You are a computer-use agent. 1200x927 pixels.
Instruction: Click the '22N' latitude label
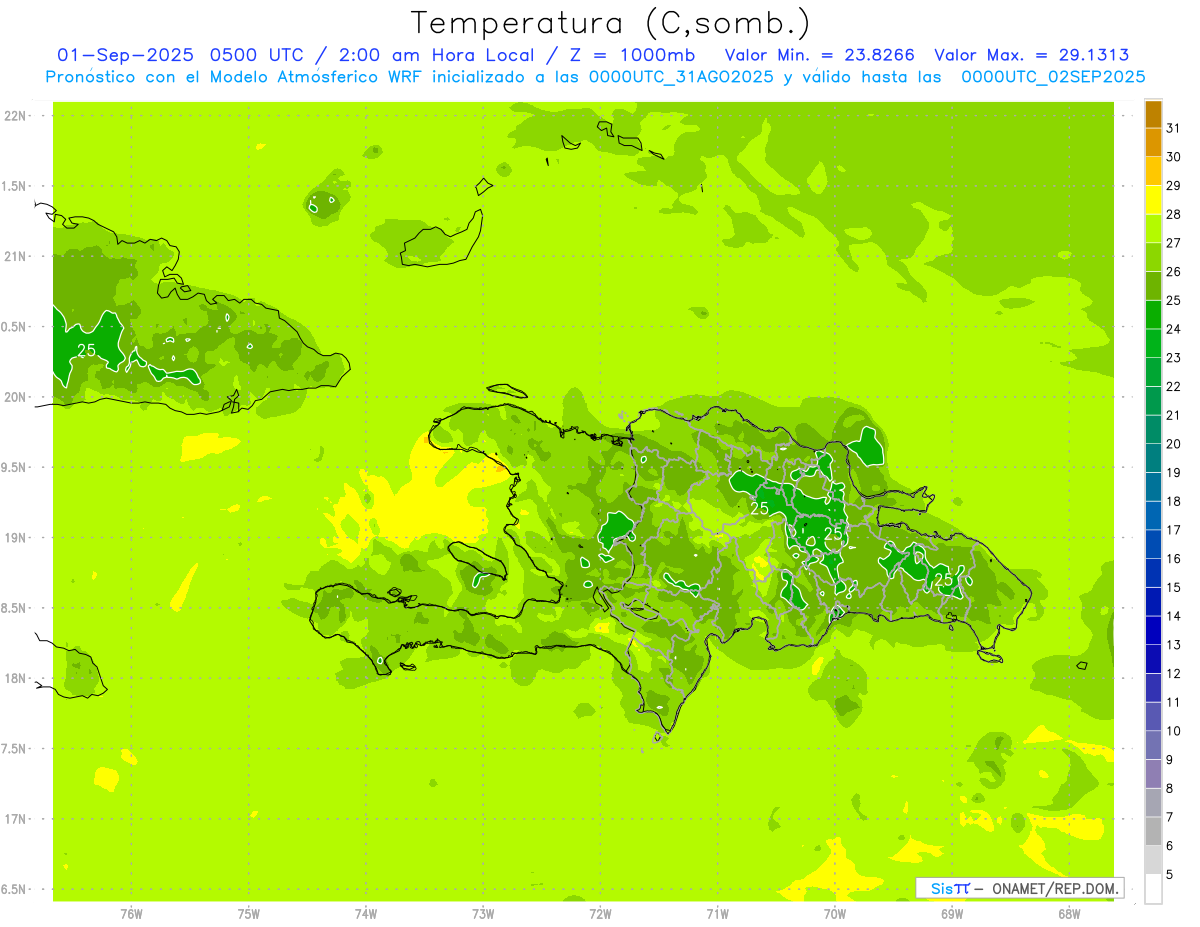click(15, 116)
